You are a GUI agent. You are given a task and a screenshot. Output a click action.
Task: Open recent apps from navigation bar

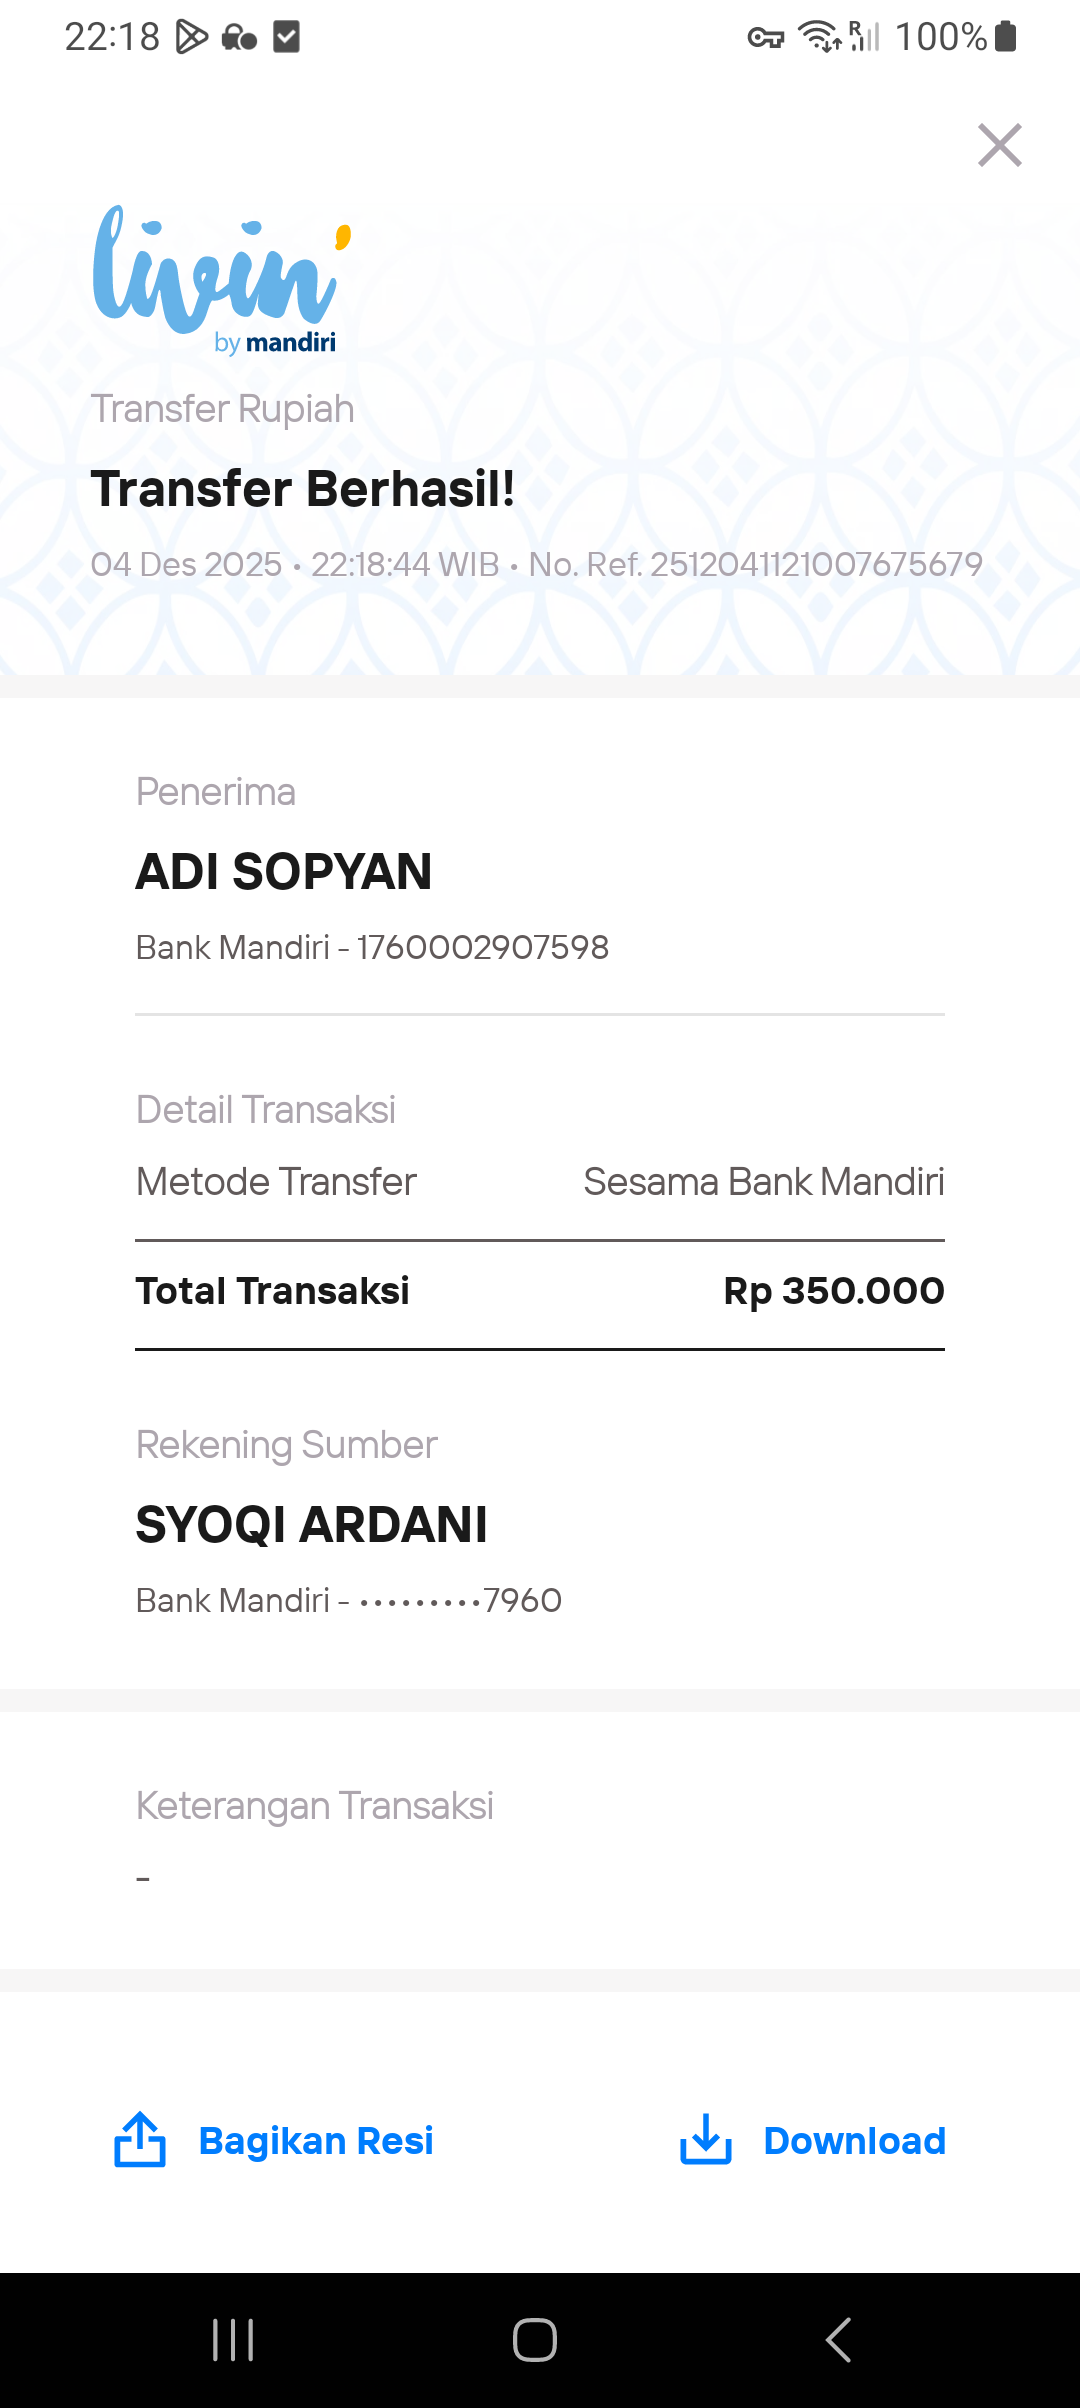[x=233, y=2340]
